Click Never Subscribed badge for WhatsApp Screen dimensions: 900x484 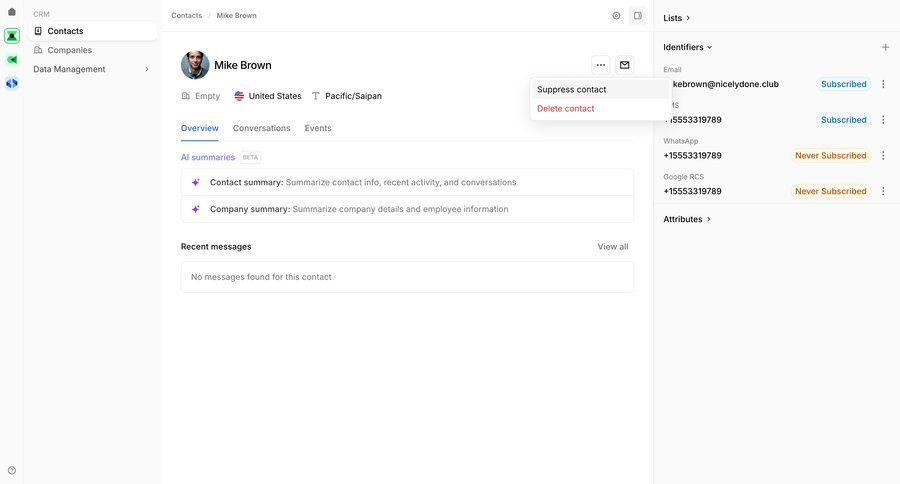(x=831, y=156)
